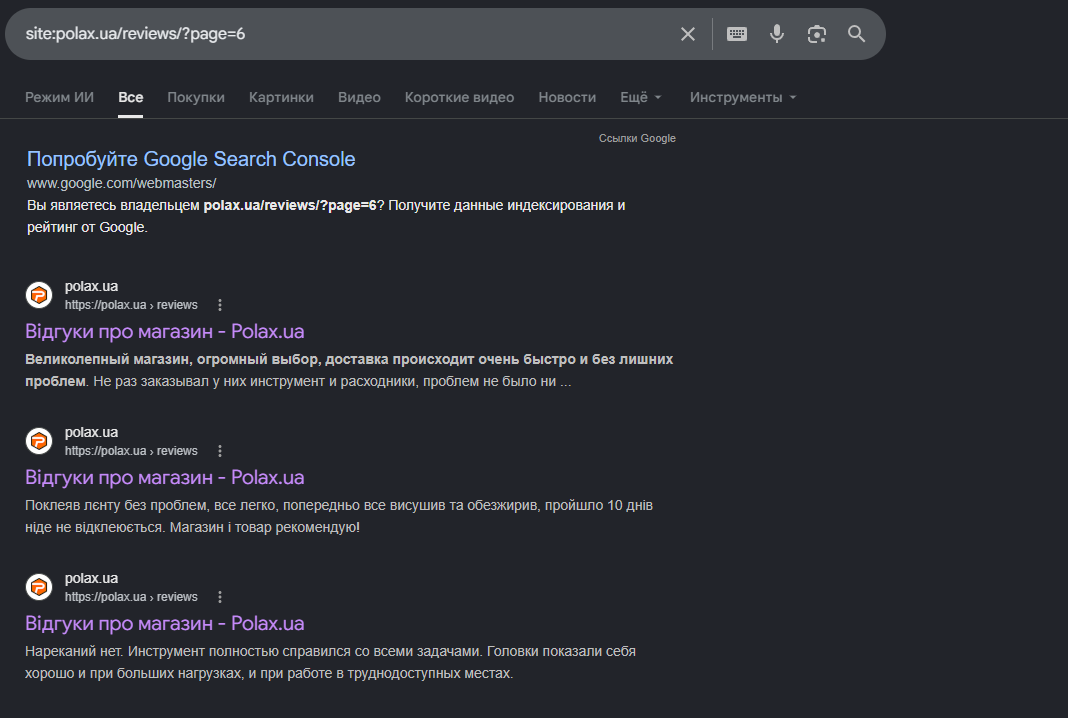Clear the search query with the X icon

point(688,34)
